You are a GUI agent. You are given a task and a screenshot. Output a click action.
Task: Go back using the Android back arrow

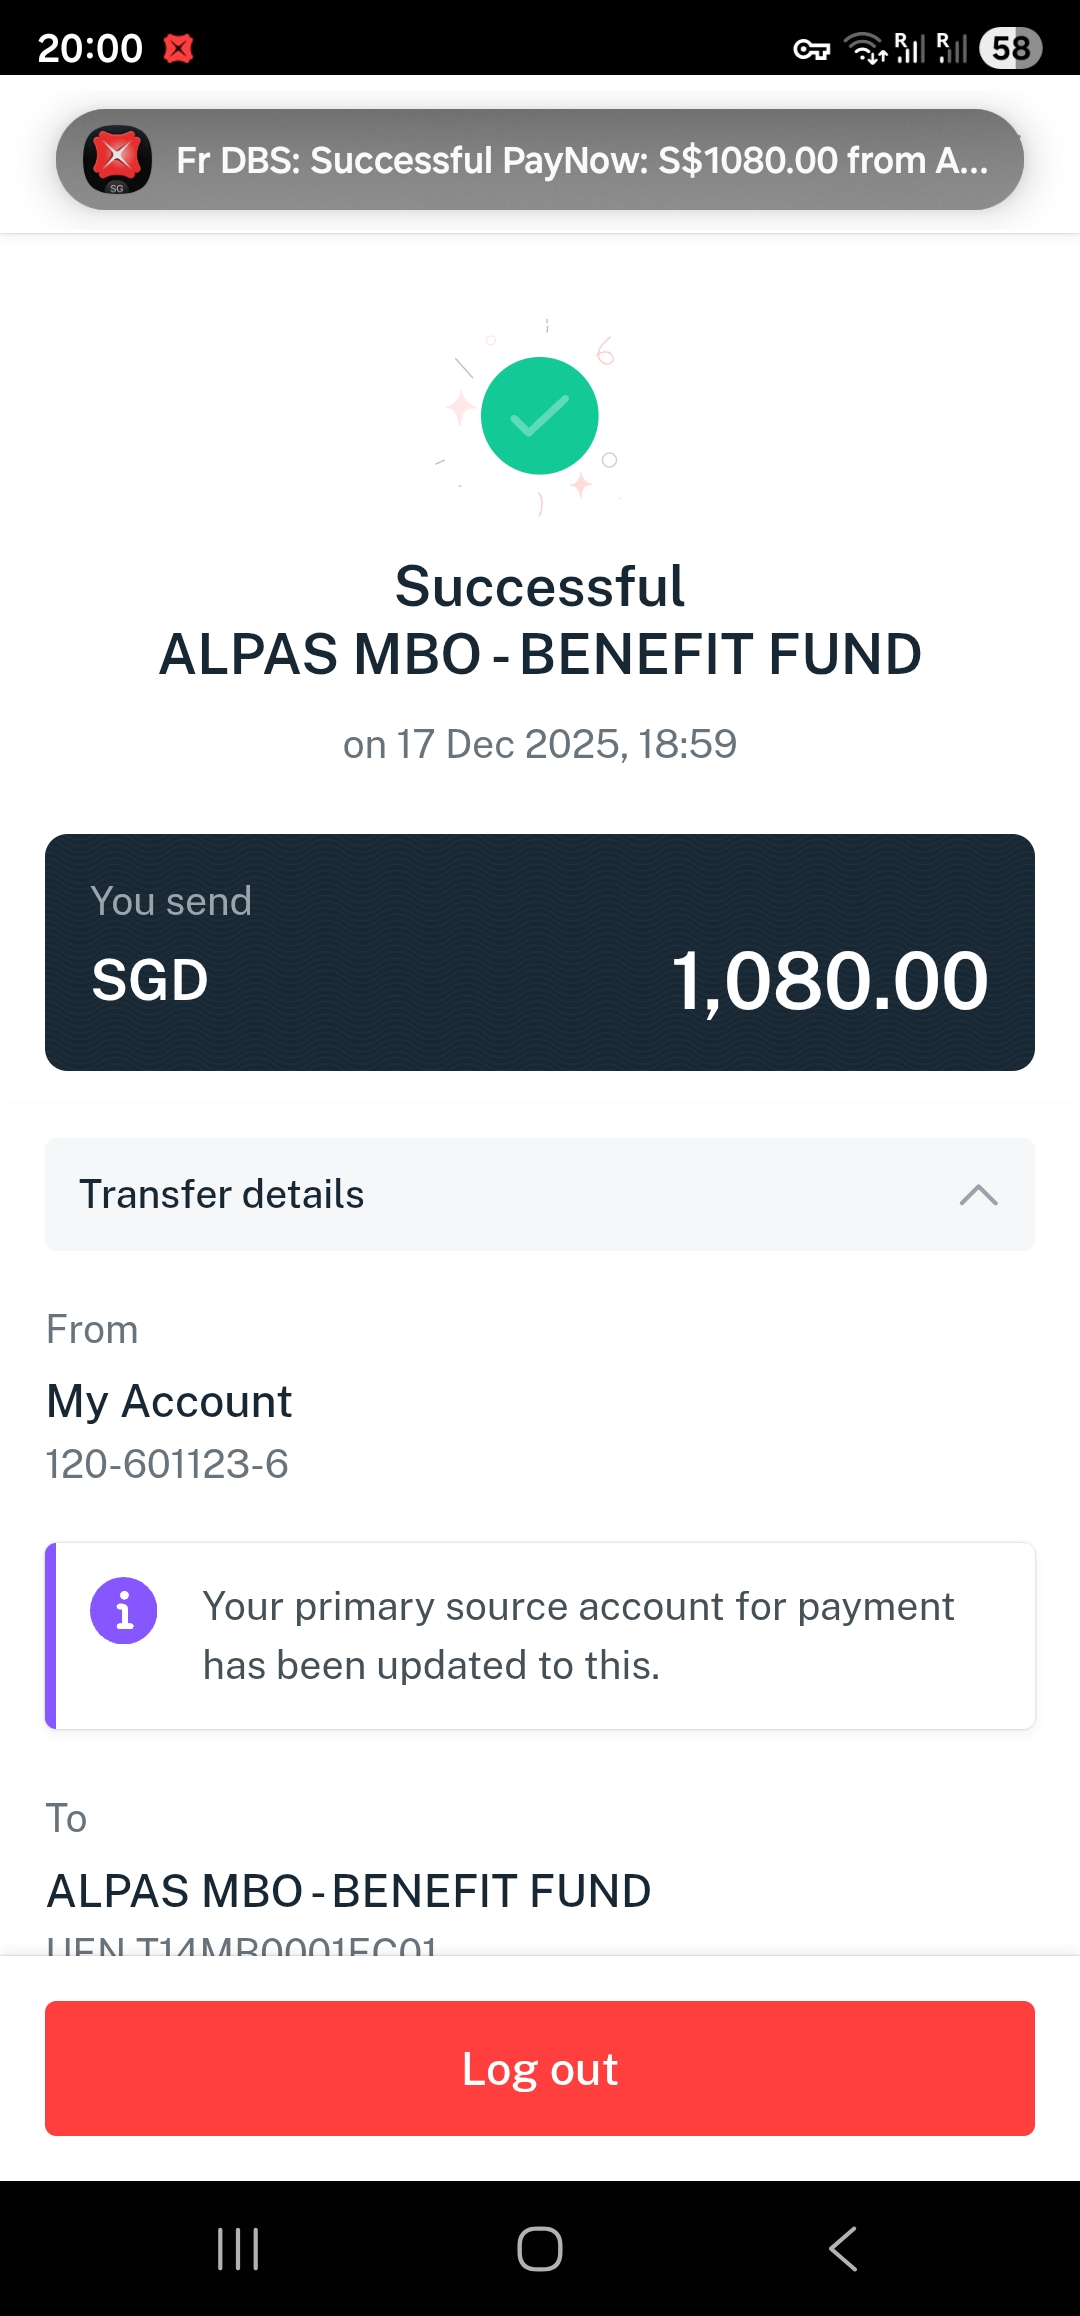[x=843, y=2249]
